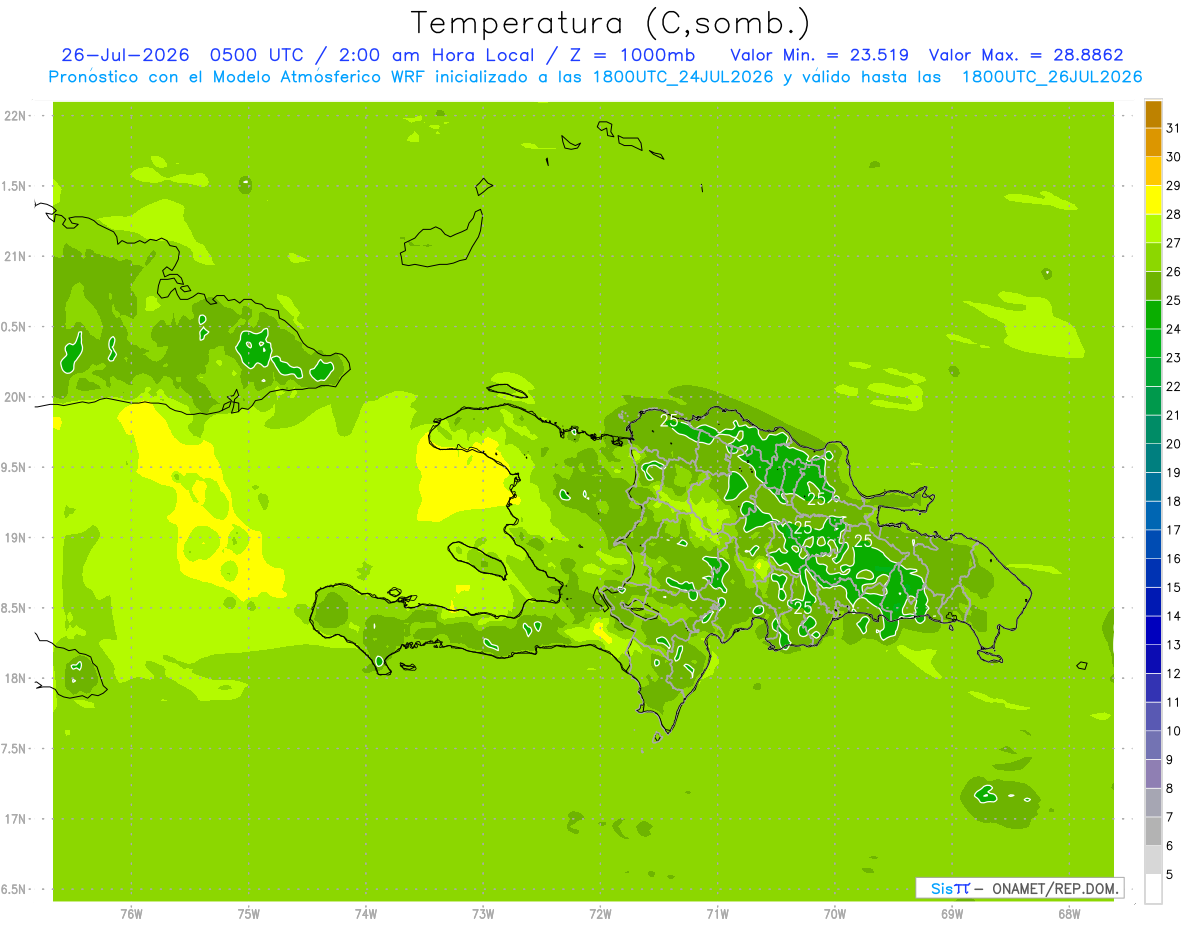Pick the white swatch below 5 on color scale
The height and width of the screenshot is (927, 1200).
[1153, 889]
